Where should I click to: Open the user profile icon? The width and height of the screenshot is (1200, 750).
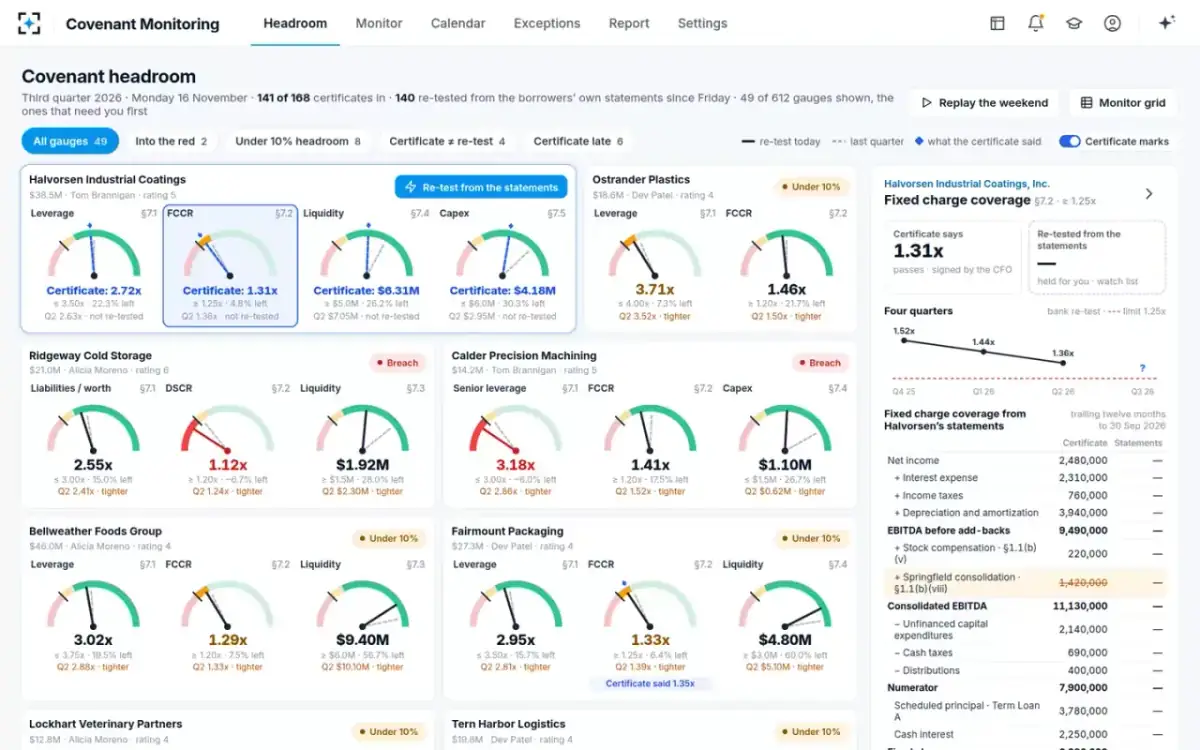[x=1112, y=23]
